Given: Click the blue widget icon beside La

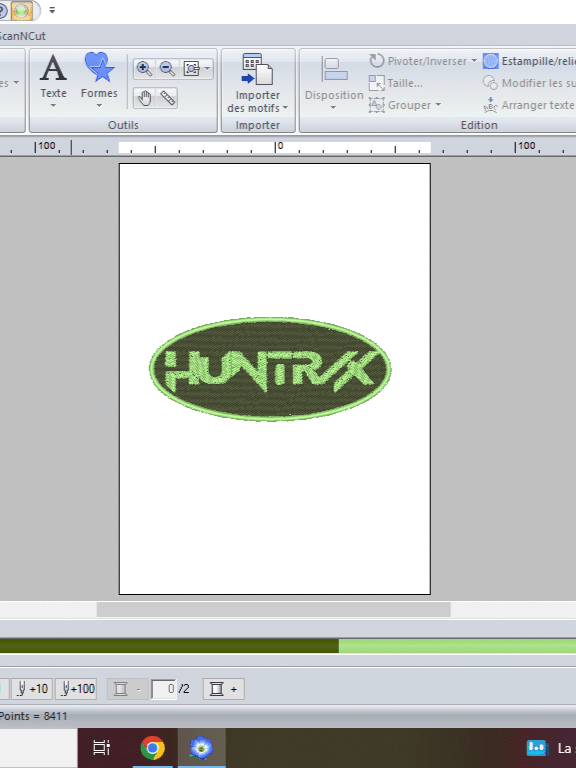Looking at the screenshot, I should (537, 748).
